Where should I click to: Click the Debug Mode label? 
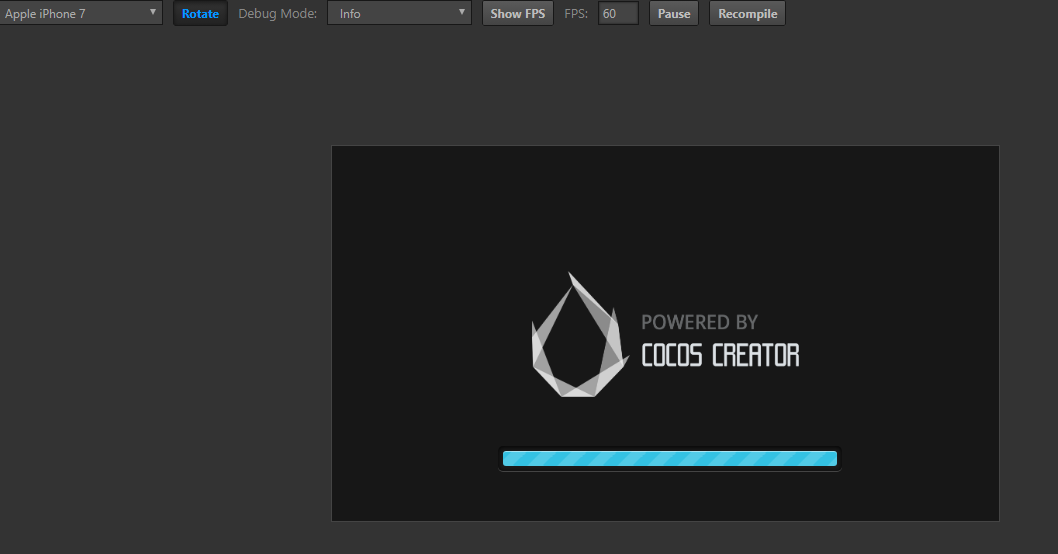pos(277,13)
